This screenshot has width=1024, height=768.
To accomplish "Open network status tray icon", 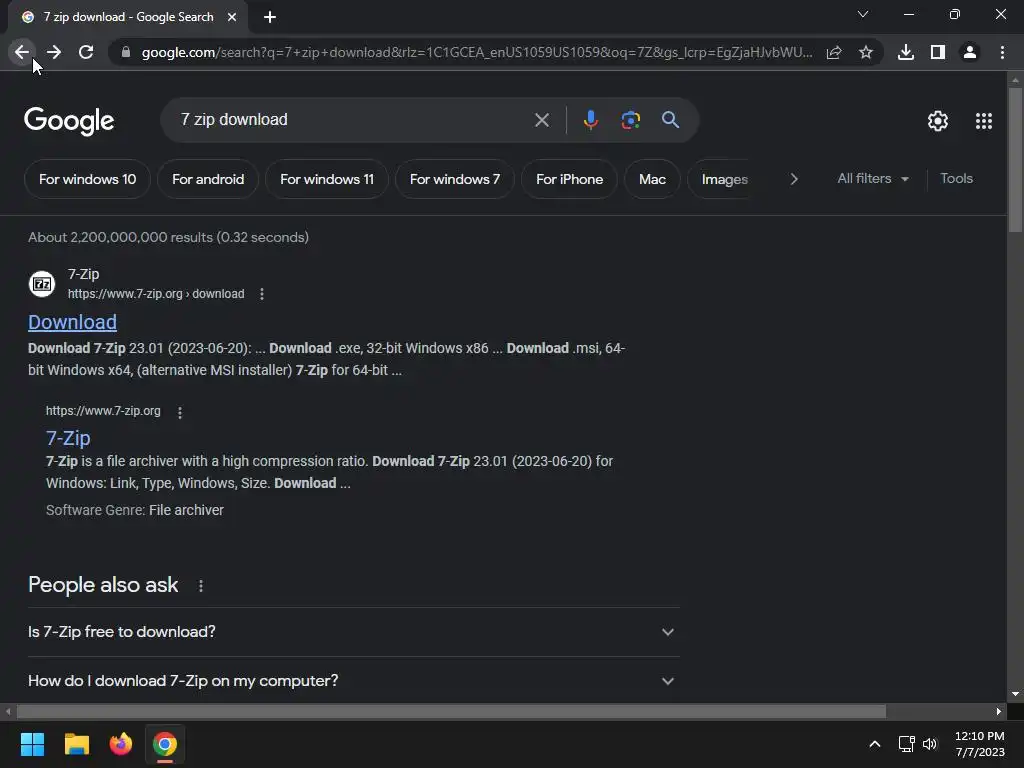I will click(906, 744).
